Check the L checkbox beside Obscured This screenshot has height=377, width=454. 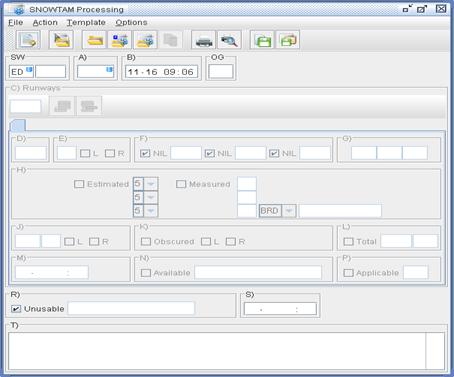(x=206, y=241)
